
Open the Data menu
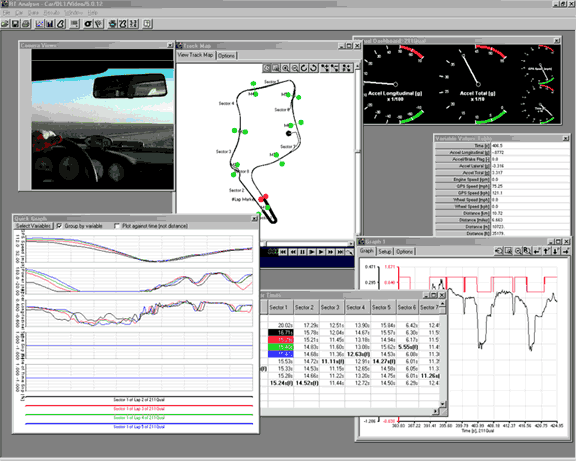tap(33, 13)
